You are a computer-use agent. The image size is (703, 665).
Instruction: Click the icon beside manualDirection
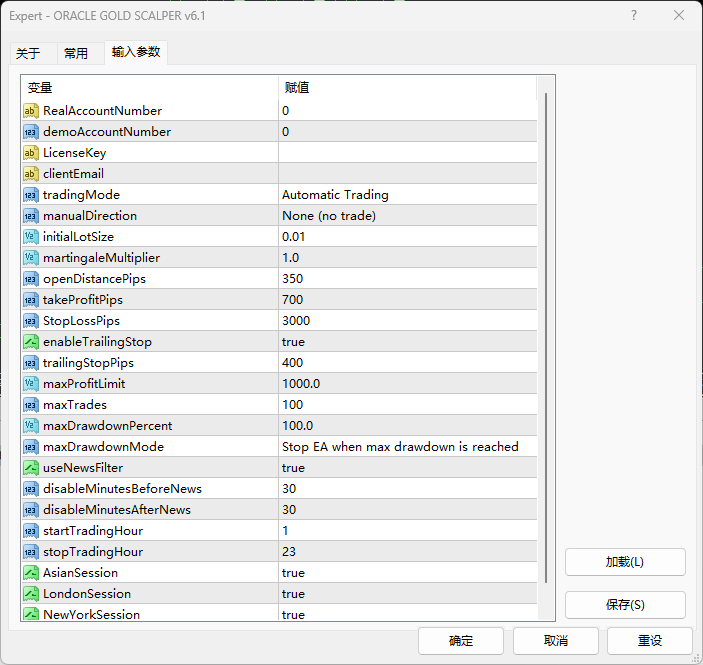pos(30,216)
